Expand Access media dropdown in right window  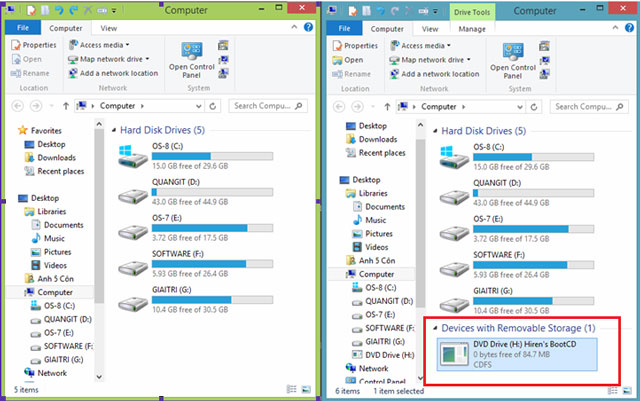click(x=449, y=46)
